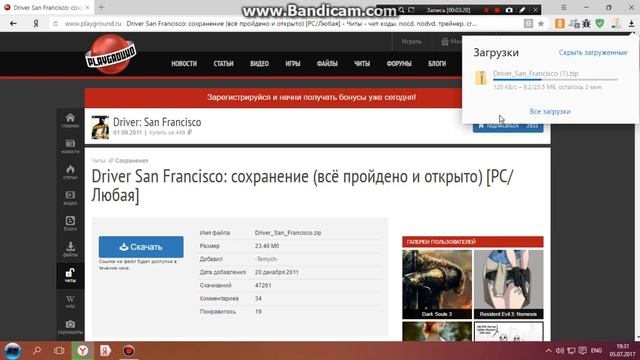Open taskbar search magnifier
This screenshot has height=360, width=640.
pos(37,351)
